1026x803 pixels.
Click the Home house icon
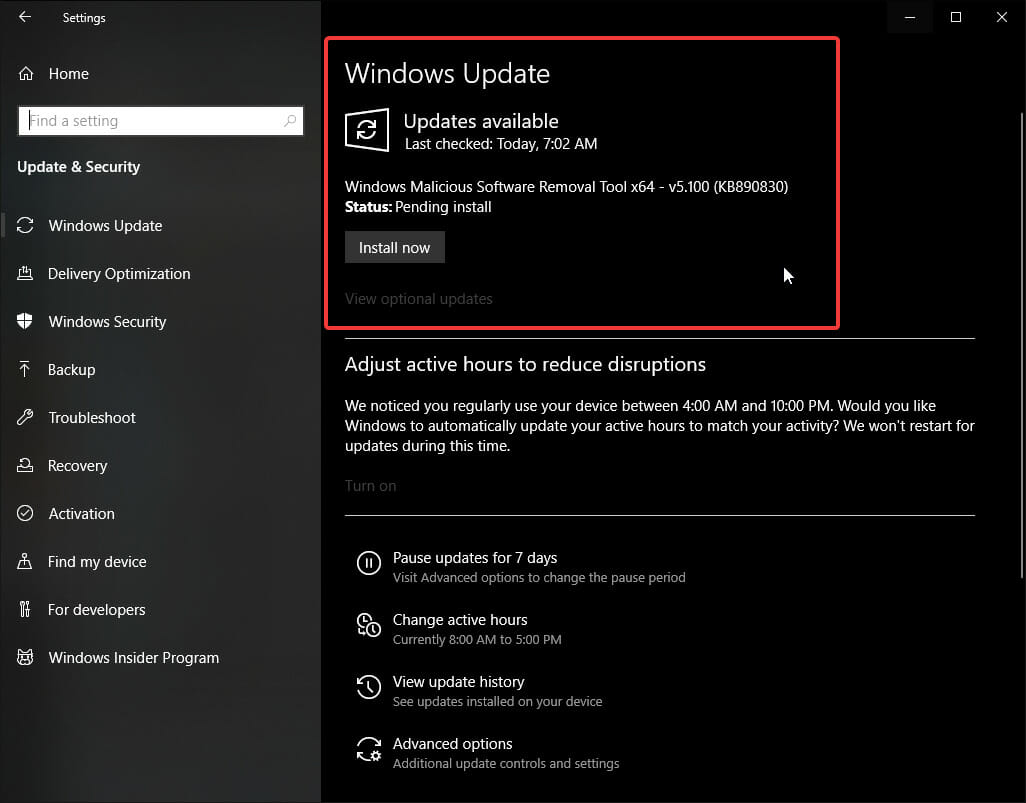tap(26, 74)
